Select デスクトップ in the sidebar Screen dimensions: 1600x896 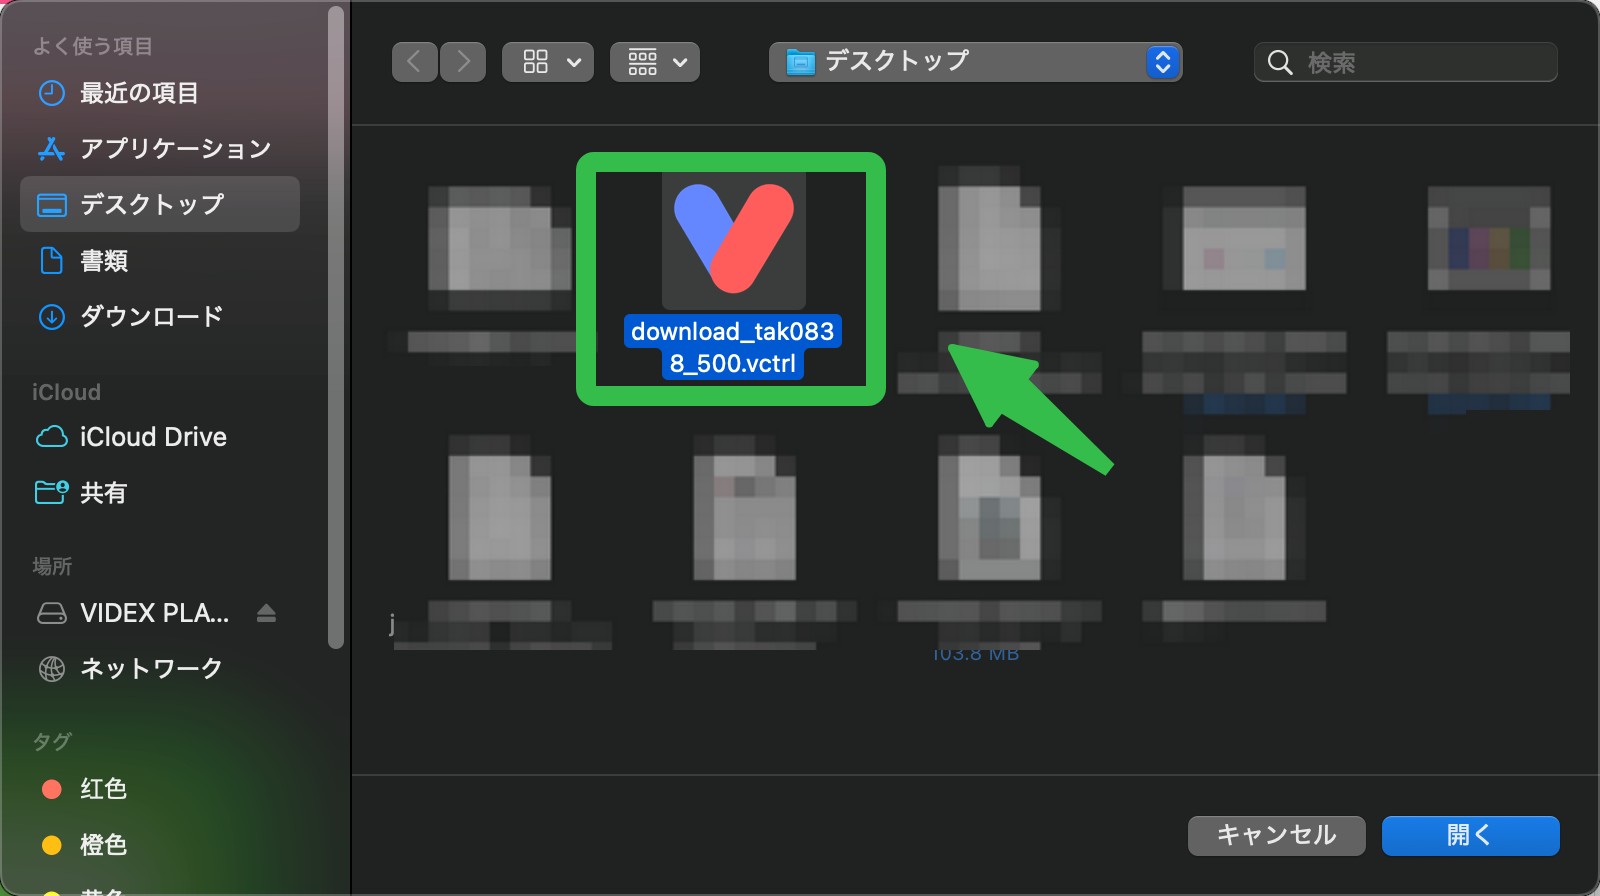[x=160, y=204]
